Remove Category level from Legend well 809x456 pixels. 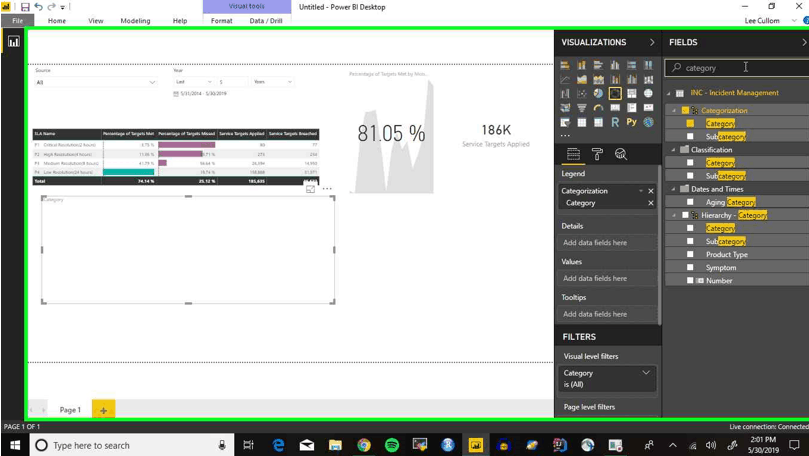tap(651, 203)
